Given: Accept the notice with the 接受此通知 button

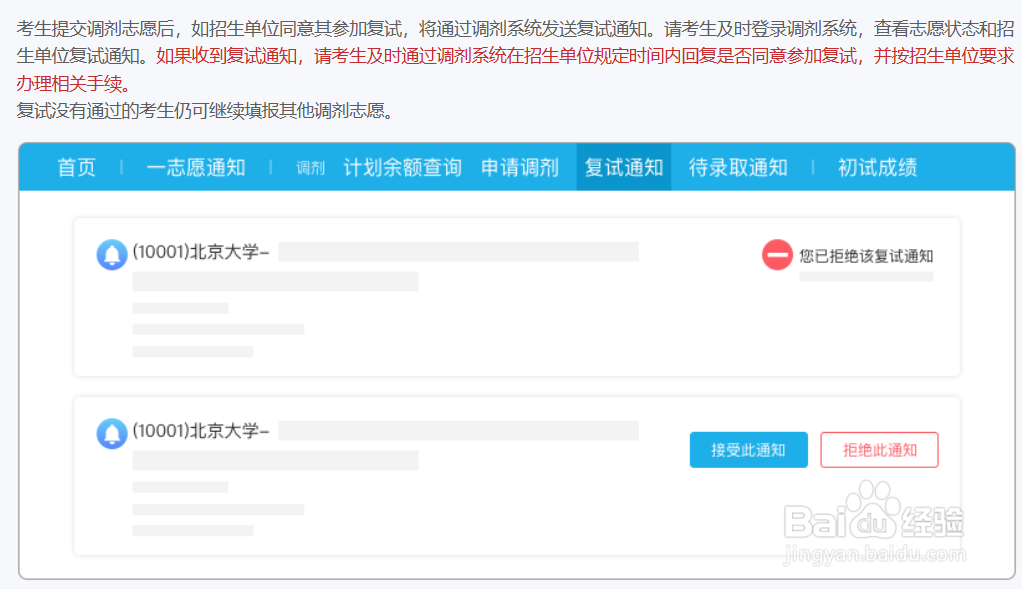Looking at the screenshot, I should tap(748, 450).
